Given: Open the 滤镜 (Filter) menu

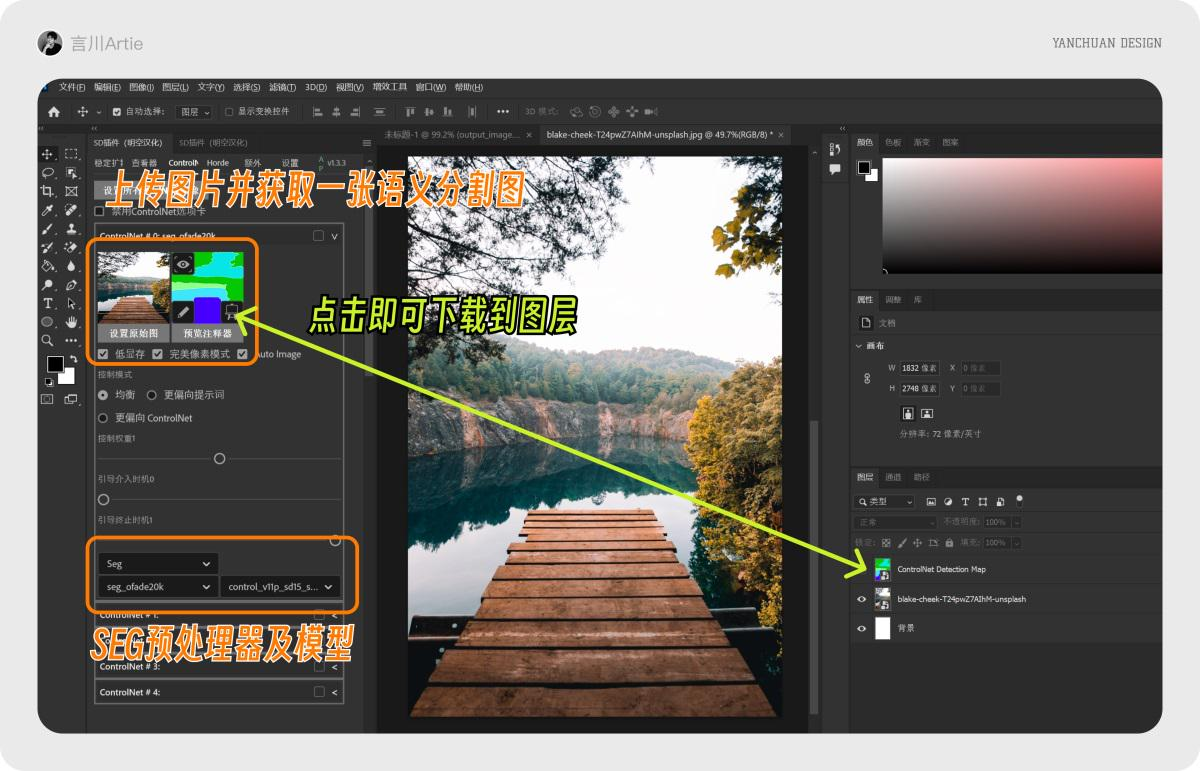Looking at the screenshot, I should click(283, 87).
